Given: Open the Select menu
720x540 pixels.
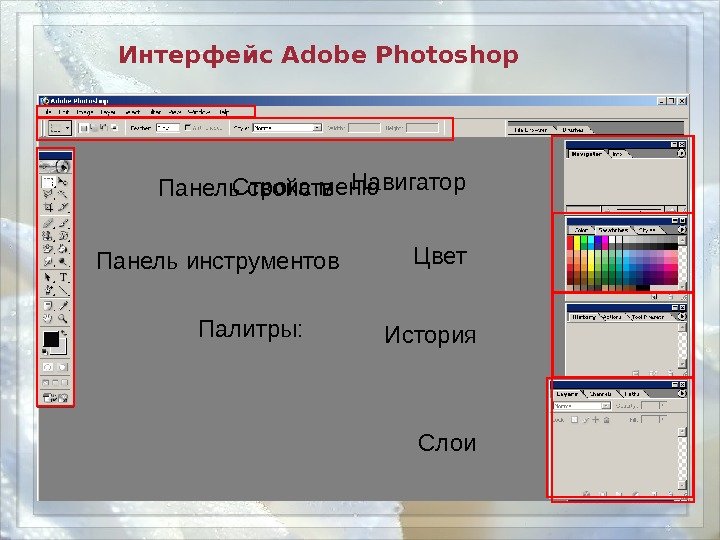Looking at the screenshot, I should 132,112.
